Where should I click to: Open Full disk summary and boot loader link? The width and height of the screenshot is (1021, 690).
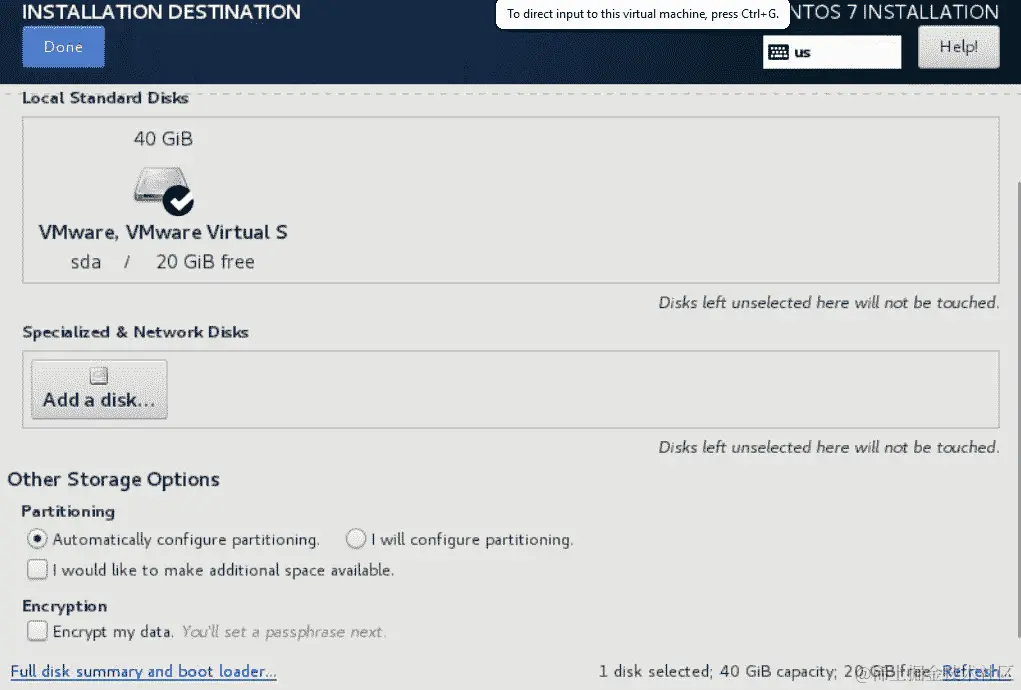click(x=143, y=671)
